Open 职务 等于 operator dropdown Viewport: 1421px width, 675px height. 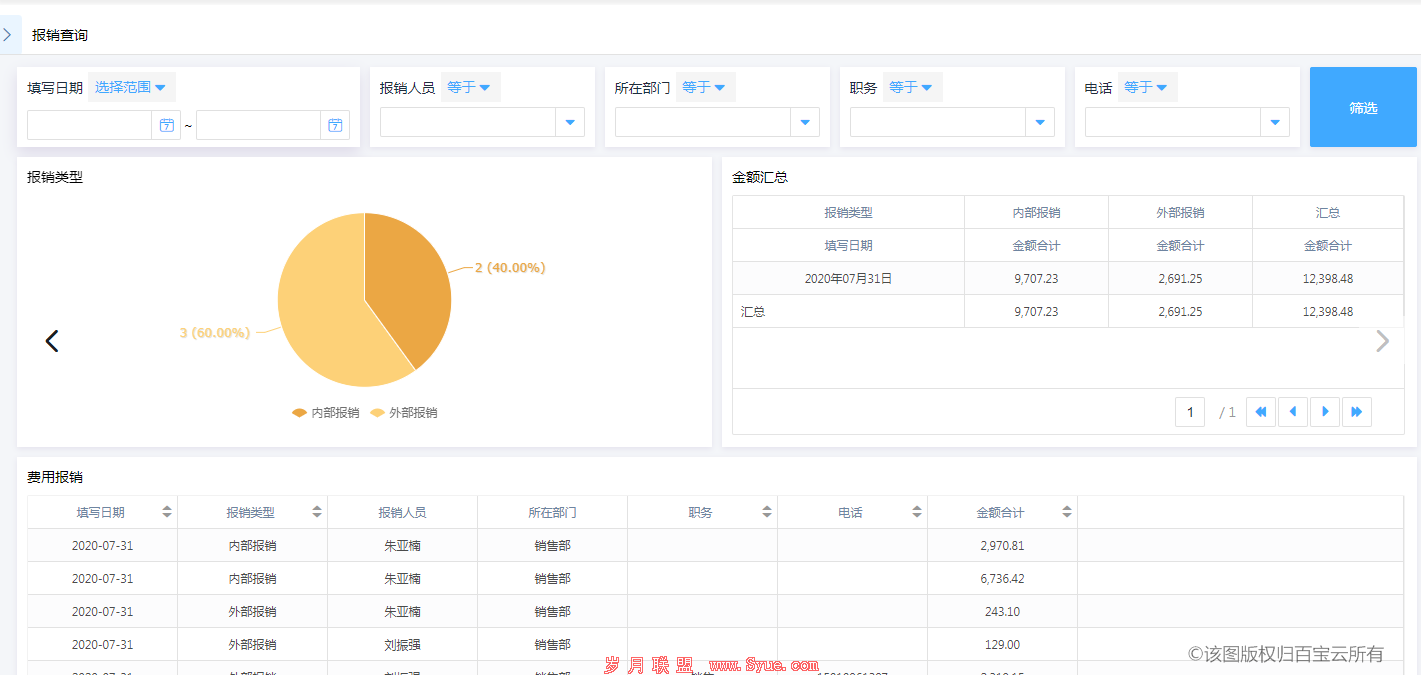click(911, 87)
